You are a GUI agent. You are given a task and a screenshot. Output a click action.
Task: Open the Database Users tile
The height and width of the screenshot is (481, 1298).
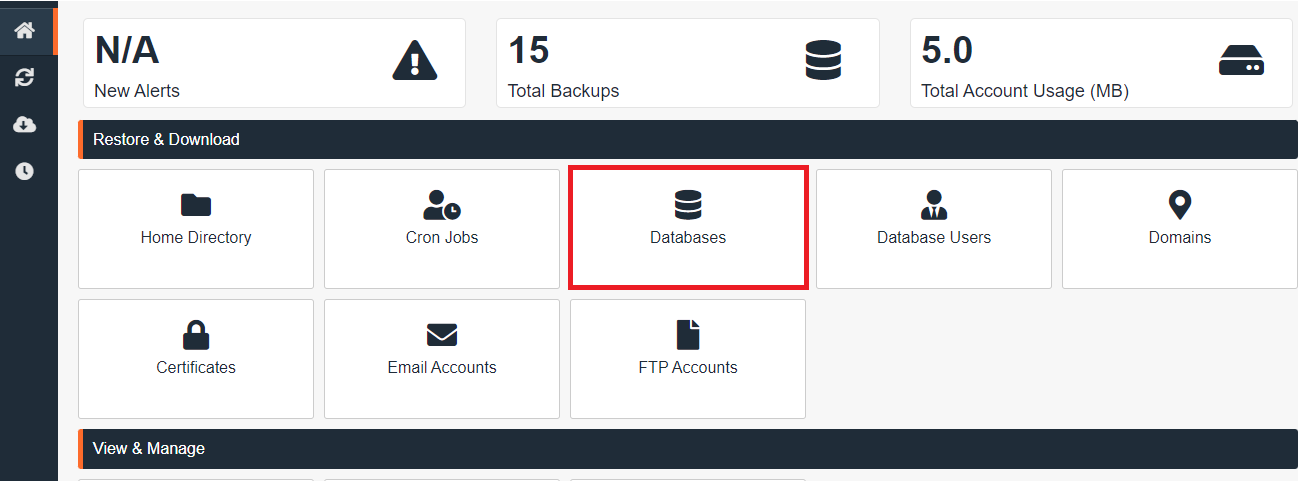[x=934, y=228]
